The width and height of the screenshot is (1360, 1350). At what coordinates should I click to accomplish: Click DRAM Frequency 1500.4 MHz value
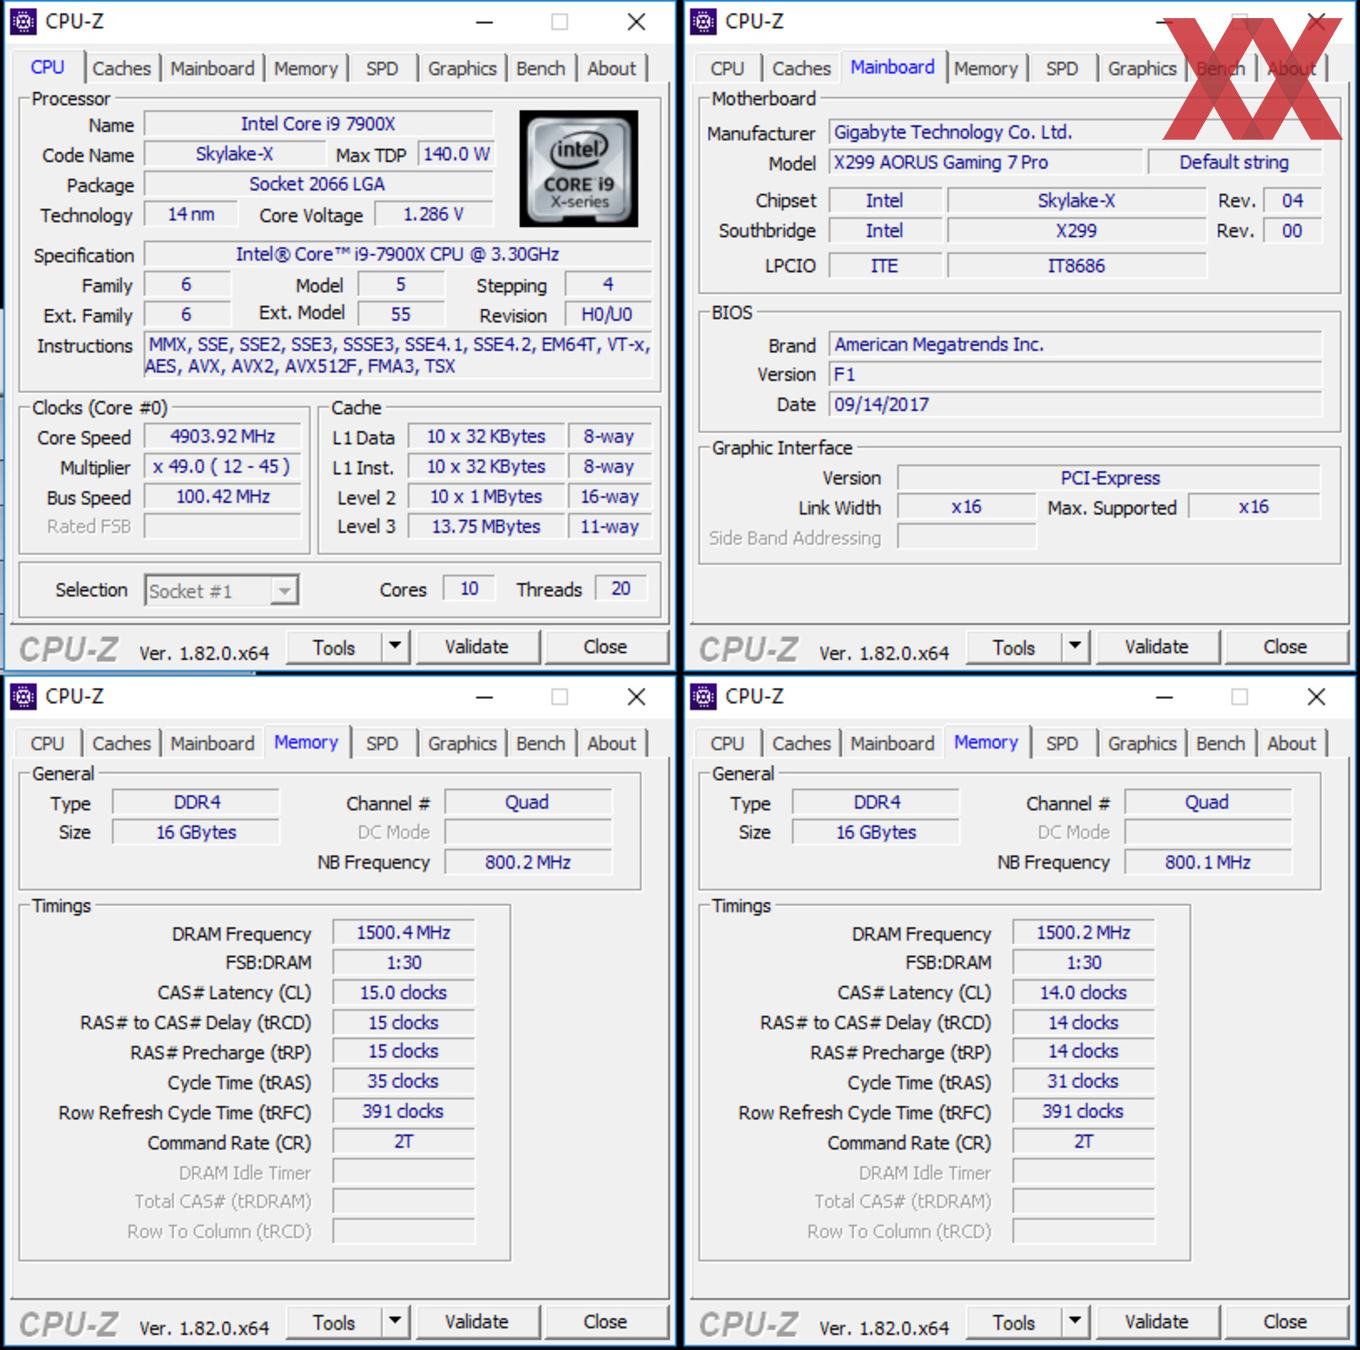403,932
